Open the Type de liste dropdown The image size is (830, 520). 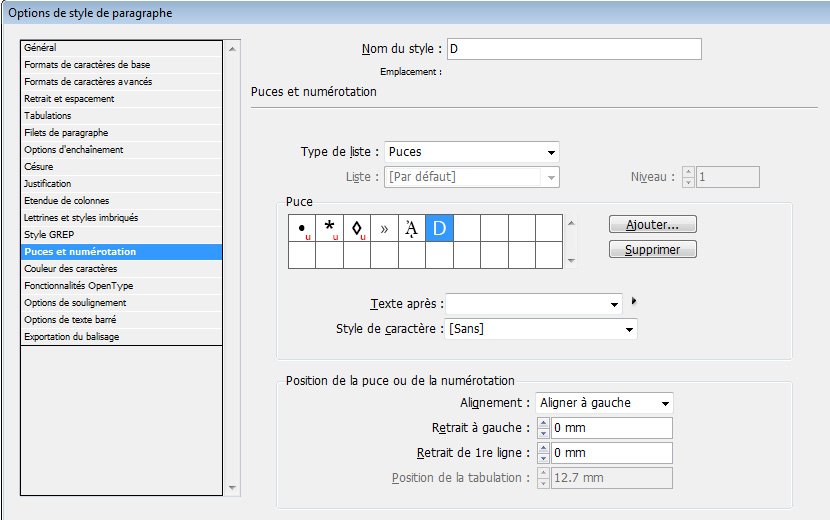(x=551, y=153)
